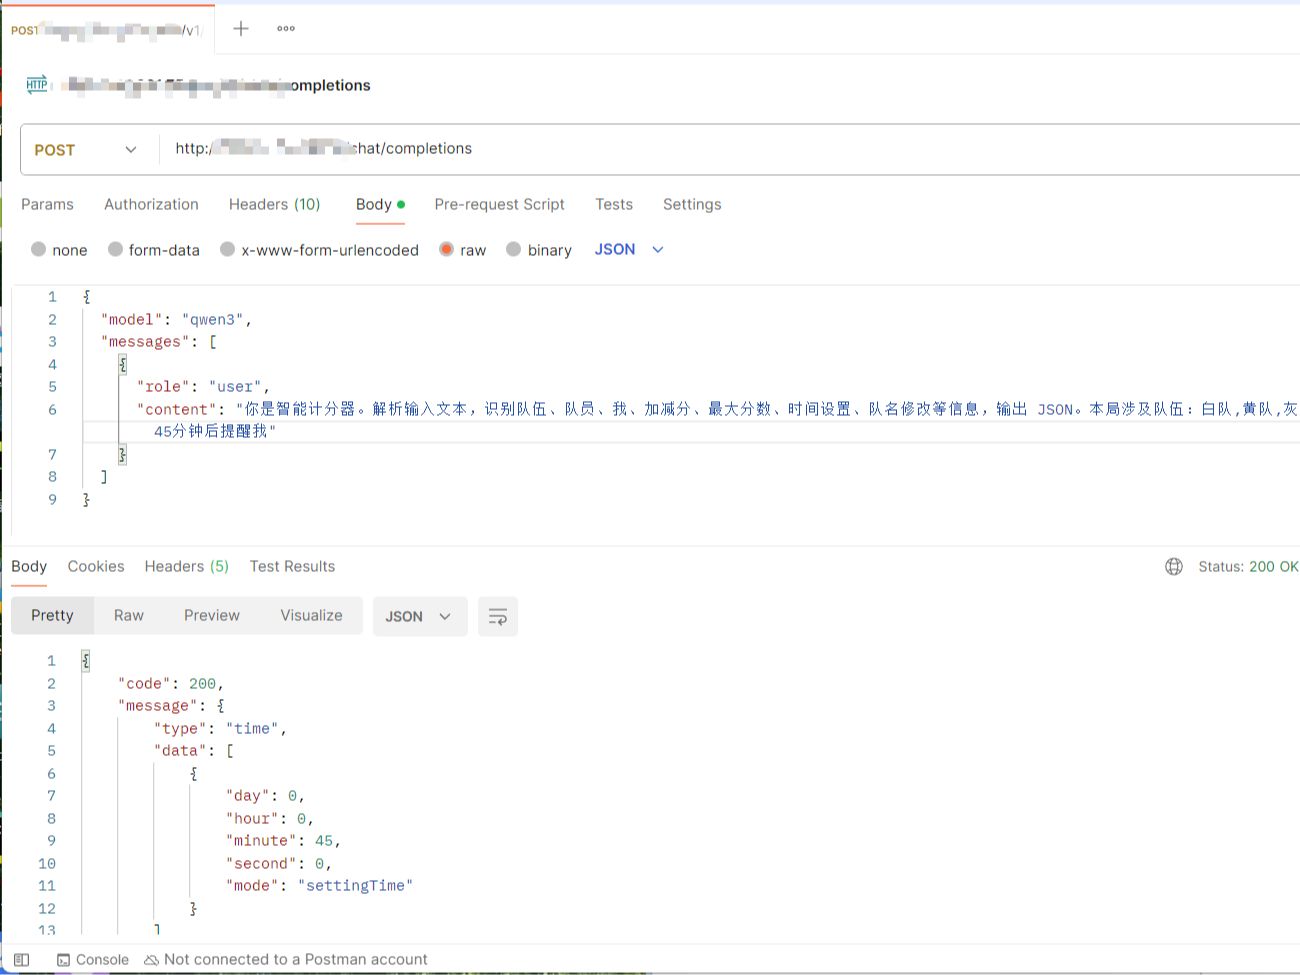1300x975 pixels.
Task: Open the POST method dropdown
Action: (x=86, y=150)
